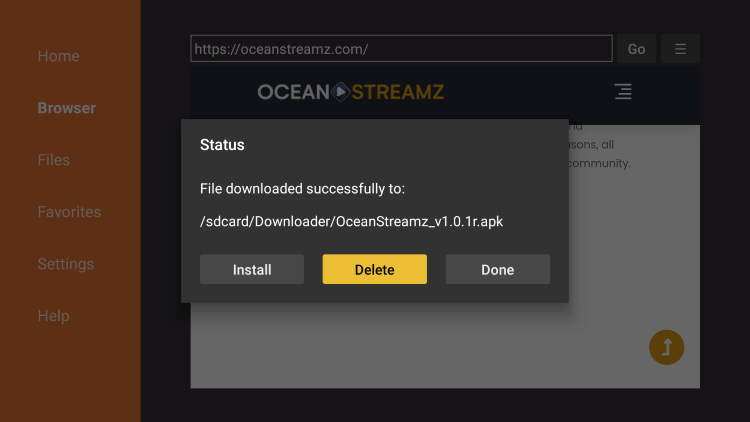This screenshot has height=422, width=750.
Task: Focus the oceanstreamz.com URL address field
Action: tap(401, 48)
